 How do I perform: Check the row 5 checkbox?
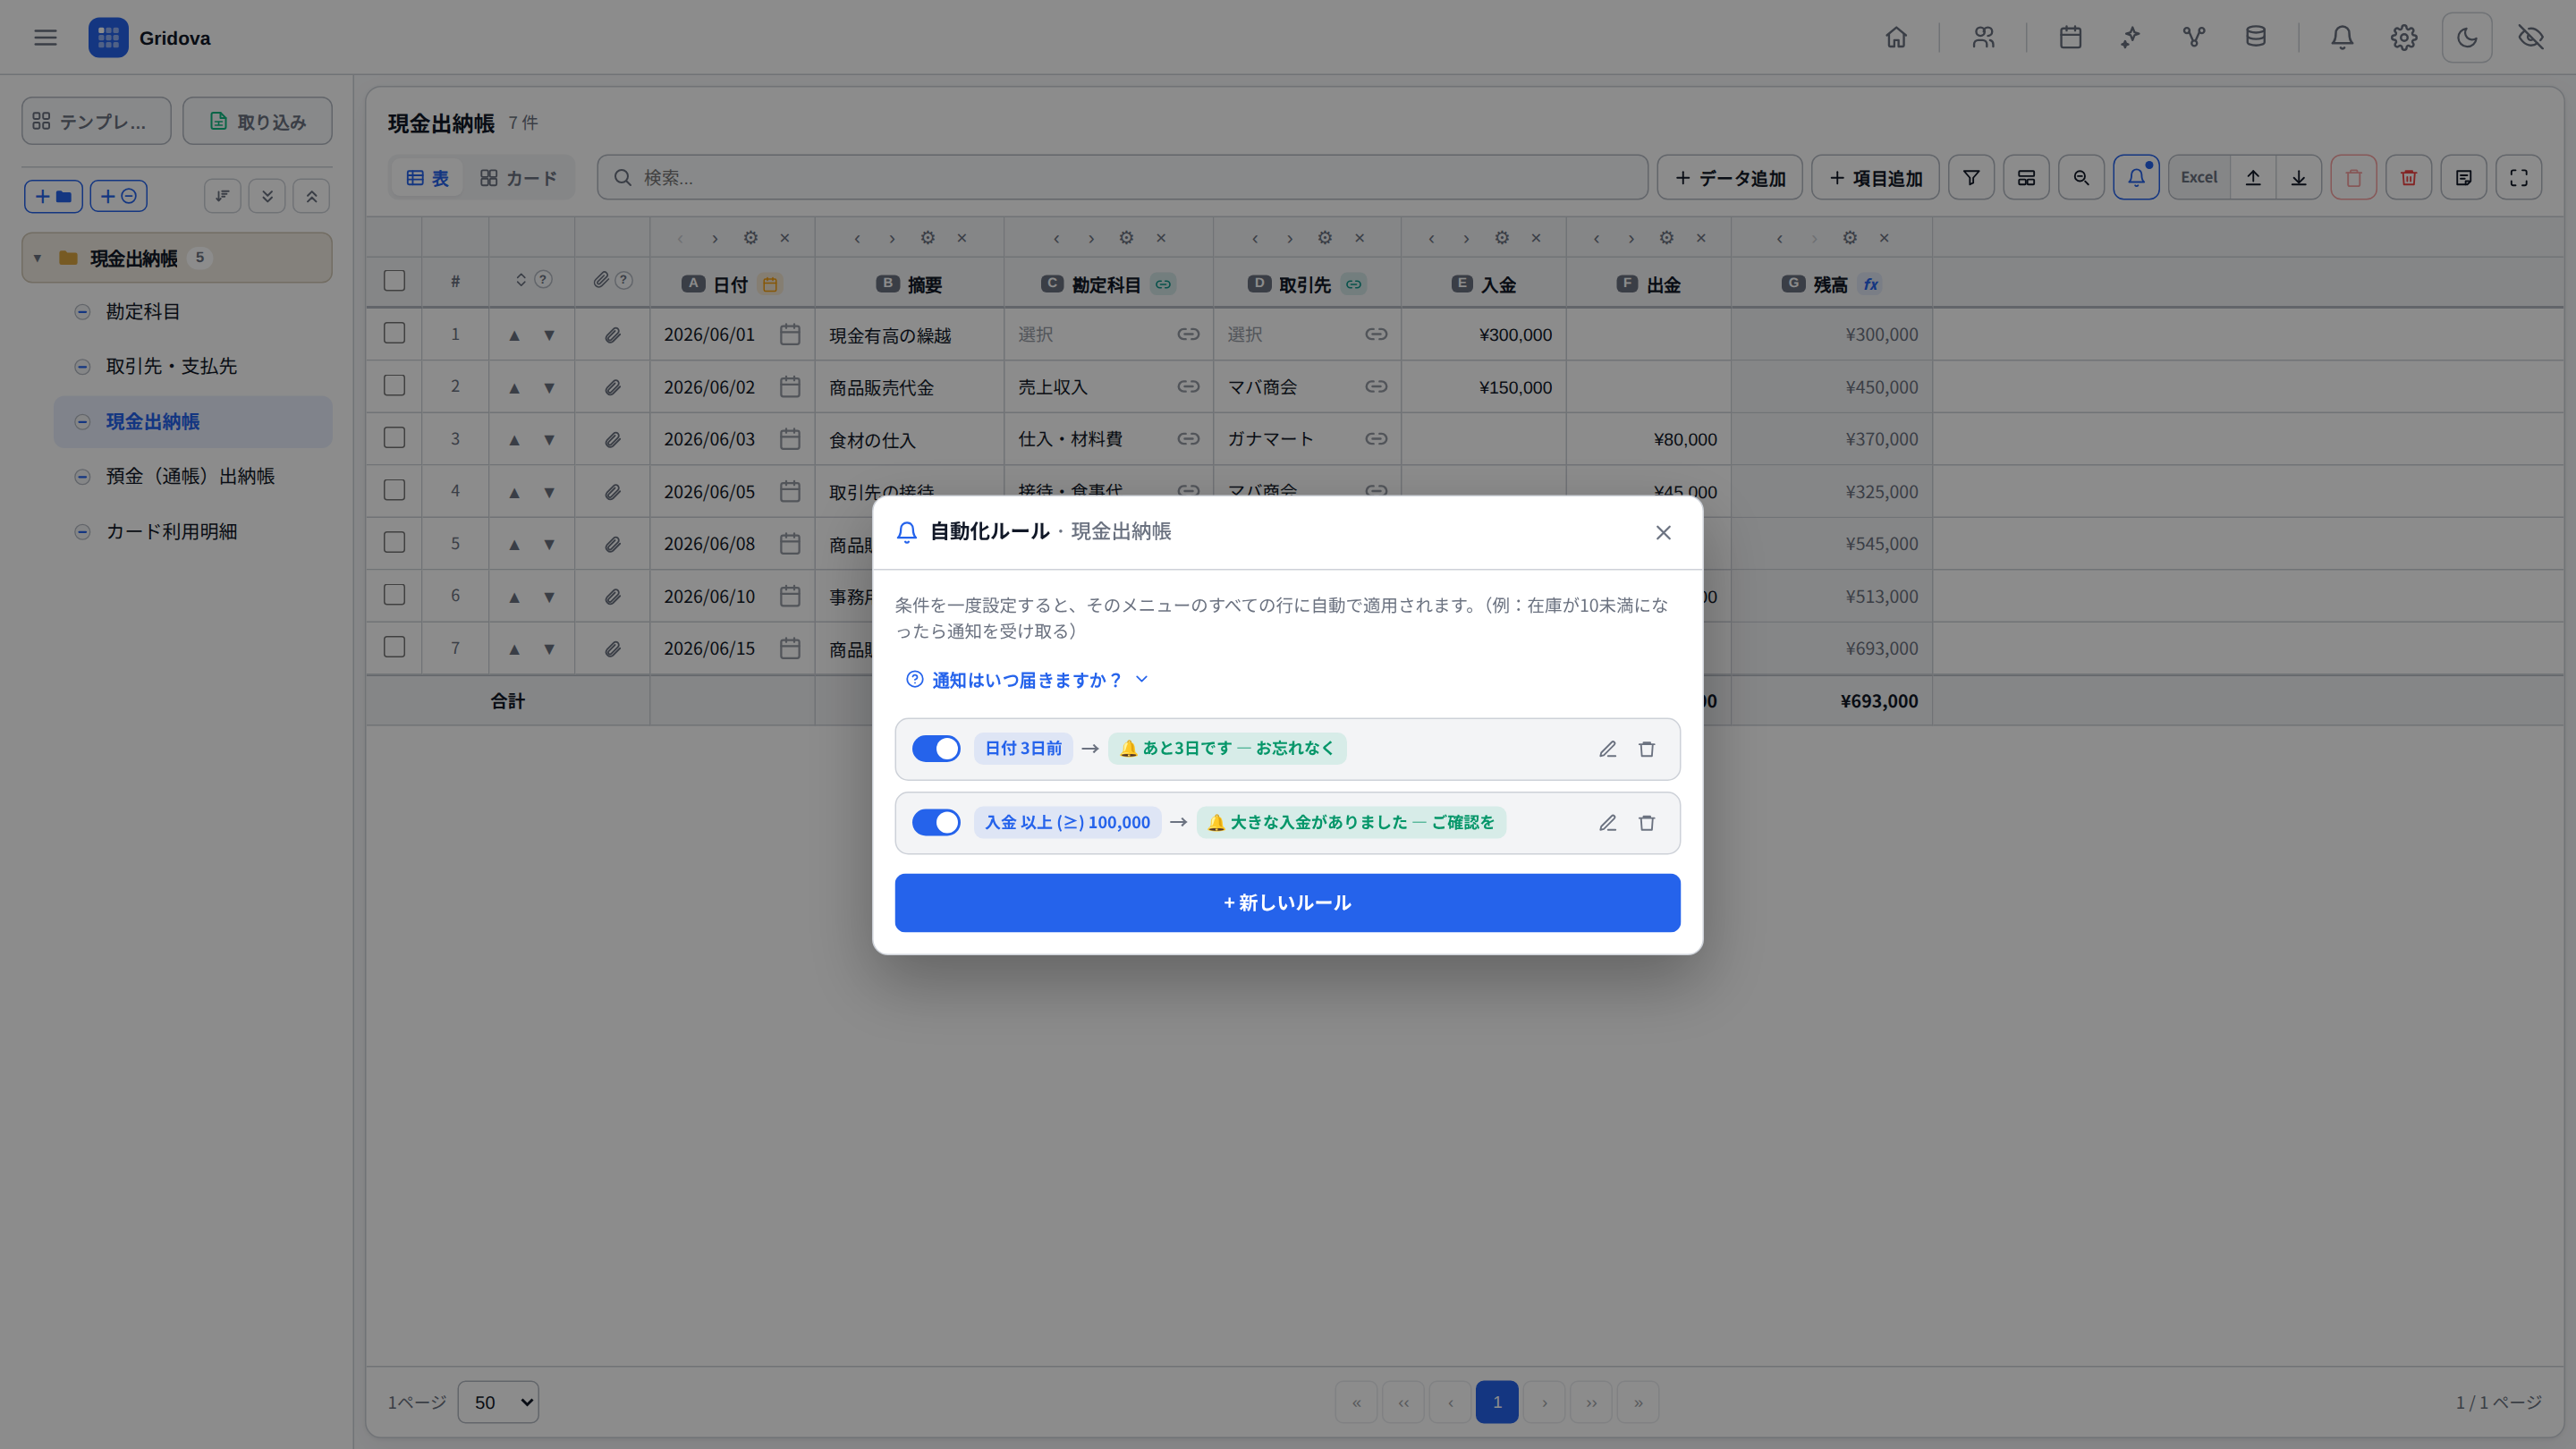pyautogui.click(x=394, y=542)
